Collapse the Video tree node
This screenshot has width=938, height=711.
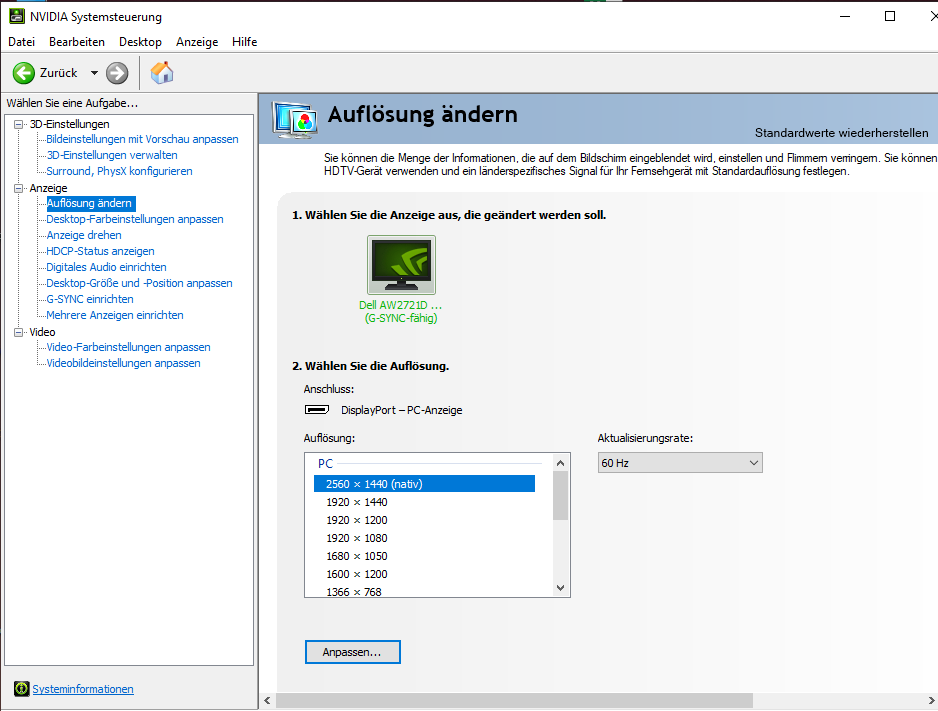pyautogui.click(x=18, y=332)
